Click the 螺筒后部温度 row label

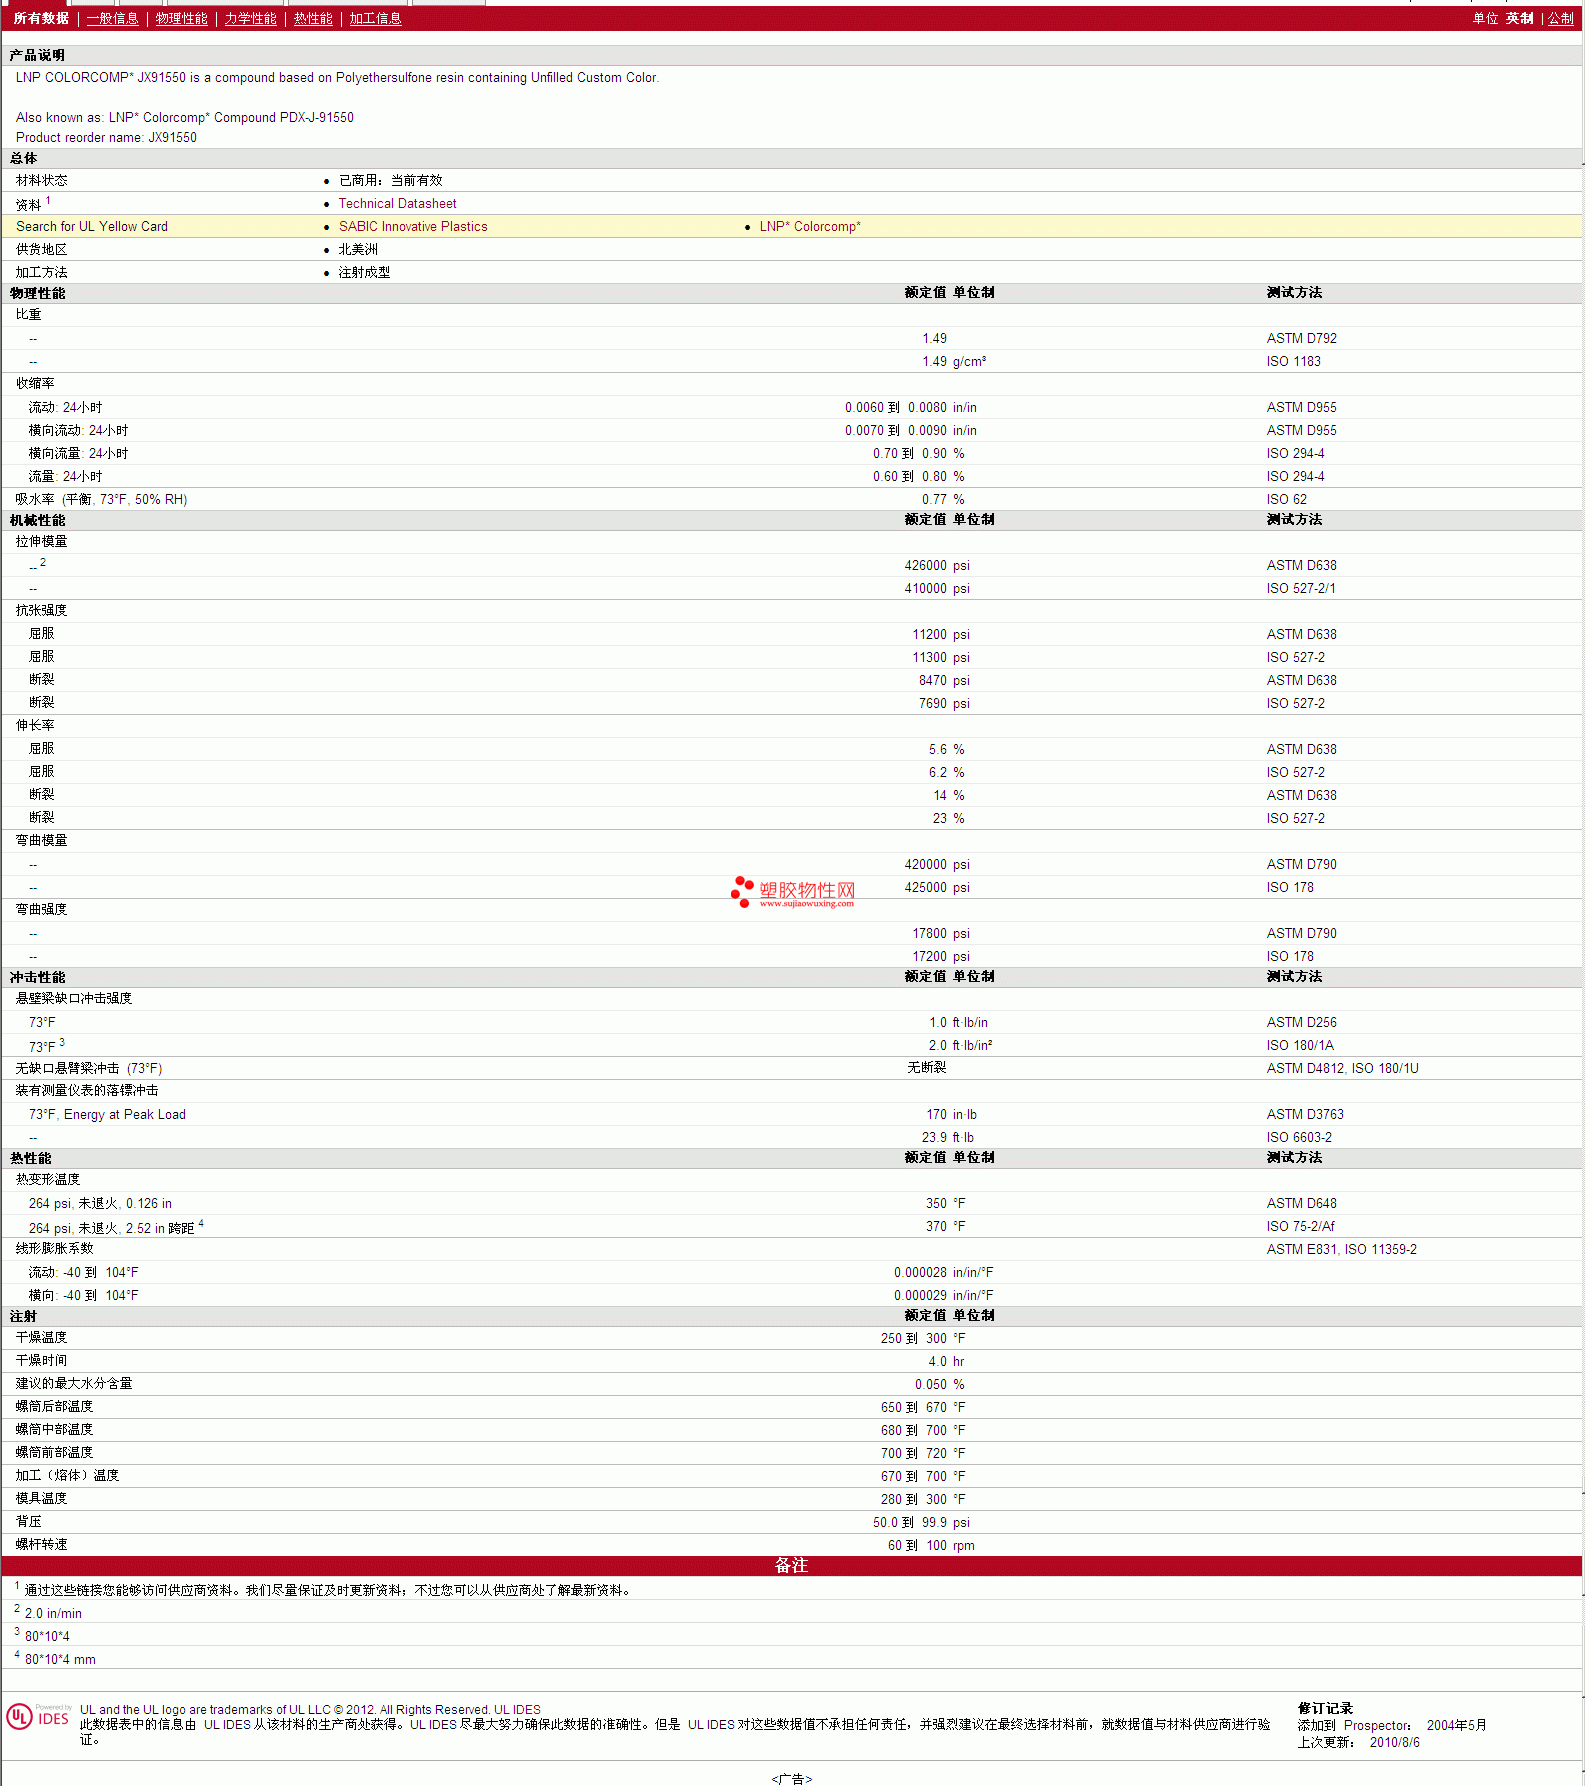(x=54, y=1407)
